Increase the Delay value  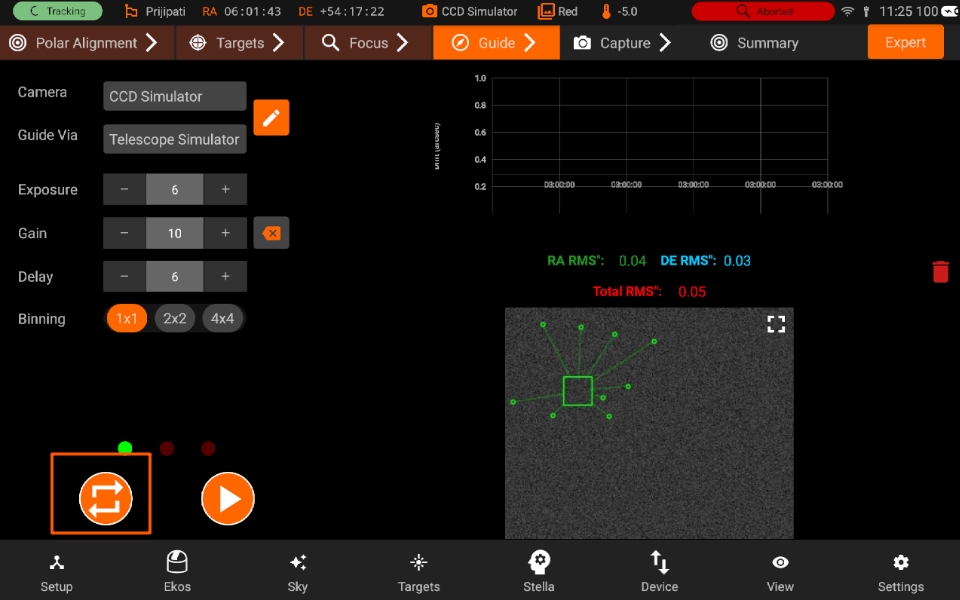tap(225, 277)
